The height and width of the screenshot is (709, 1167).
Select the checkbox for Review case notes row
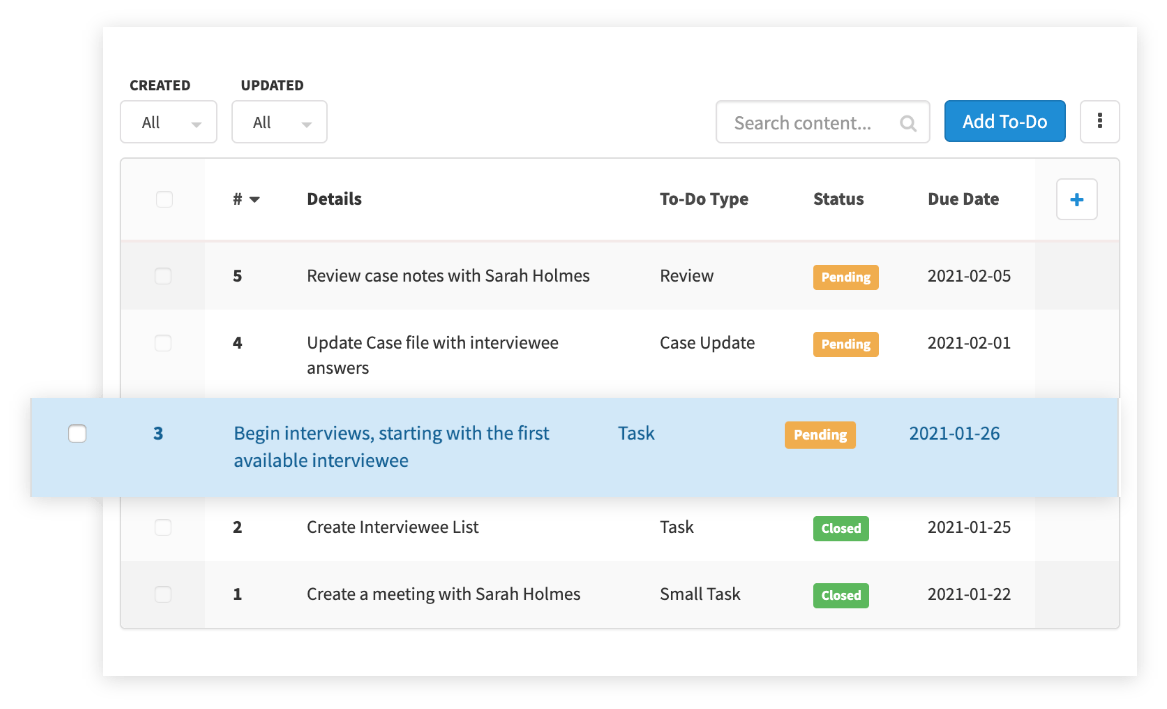164,276
